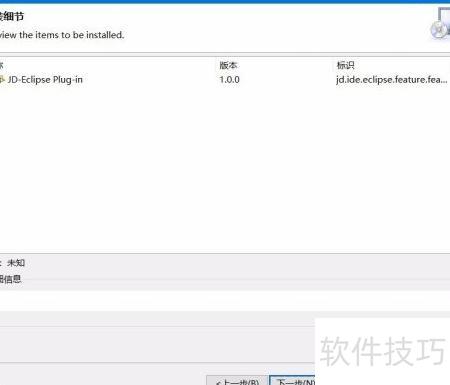Click the 安装细节 page title
This screenshot has width=450, height=385.
pos(12,16)
